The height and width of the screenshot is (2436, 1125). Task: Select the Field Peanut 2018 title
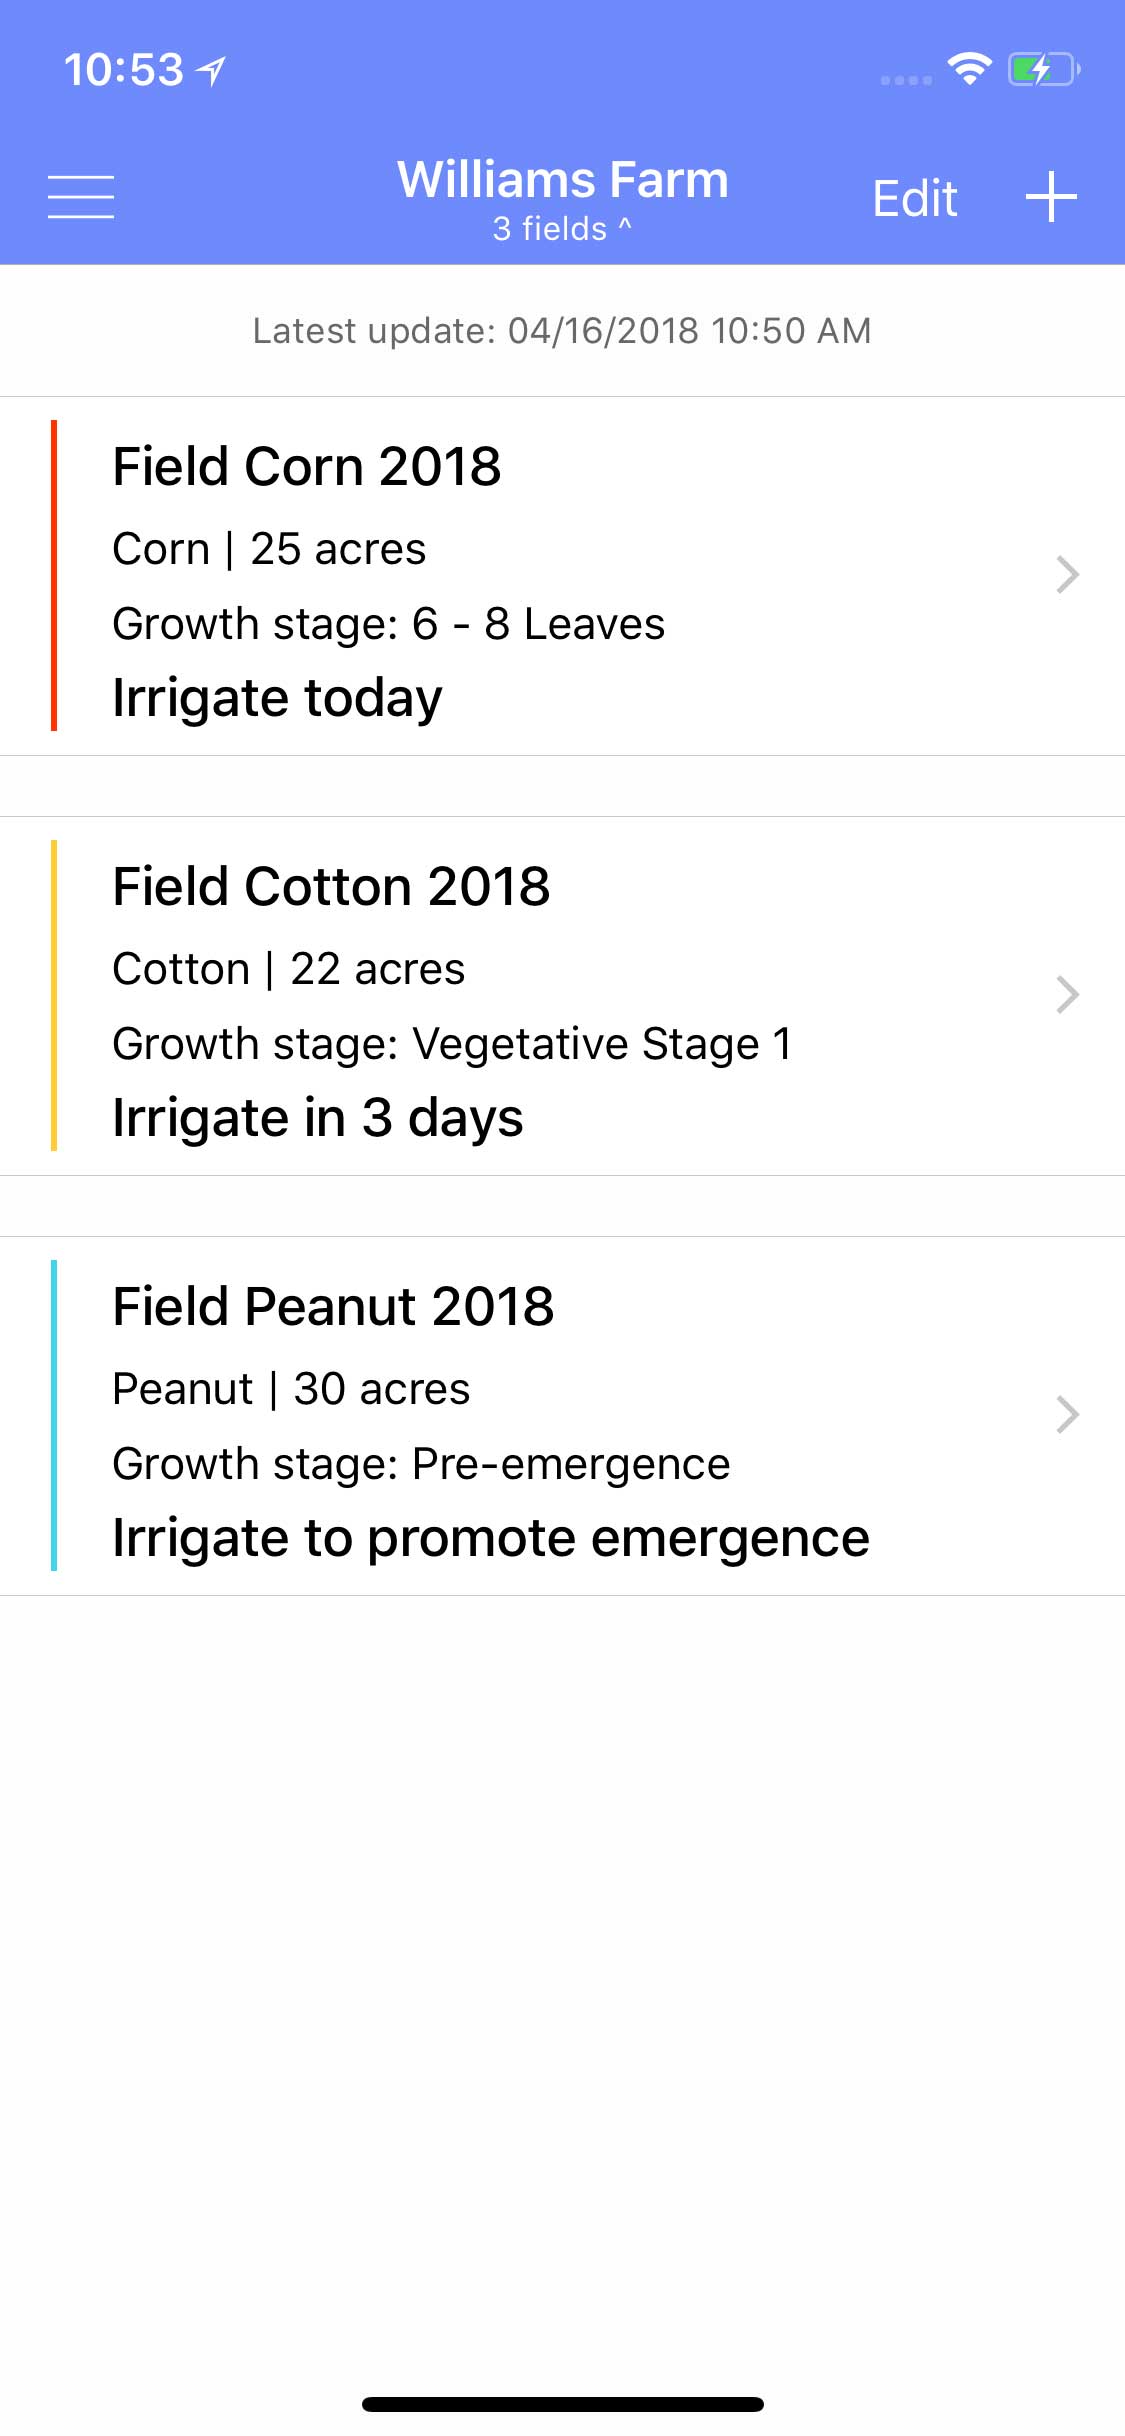(333, 1307)
